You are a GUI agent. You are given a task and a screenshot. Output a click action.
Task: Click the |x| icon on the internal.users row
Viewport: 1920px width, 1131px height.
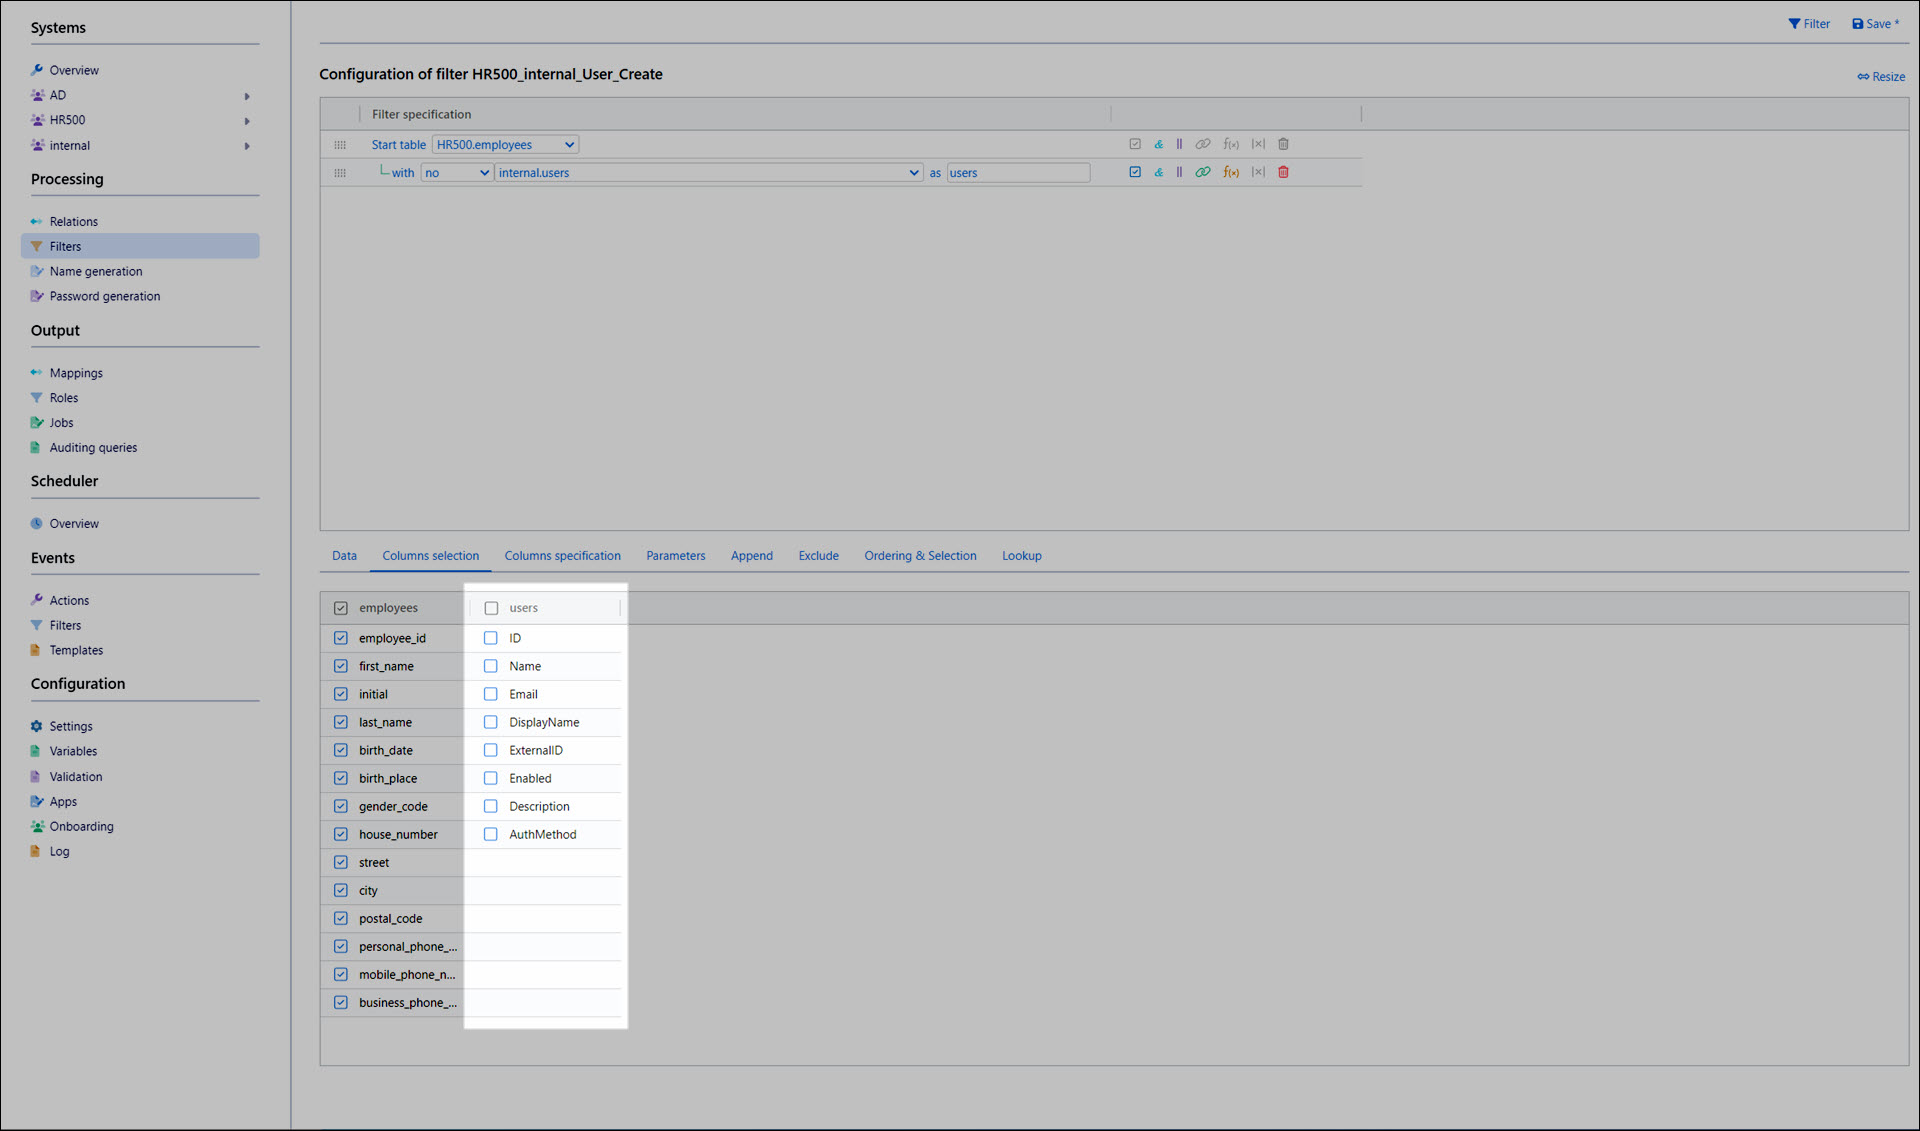coord(1258,172)
